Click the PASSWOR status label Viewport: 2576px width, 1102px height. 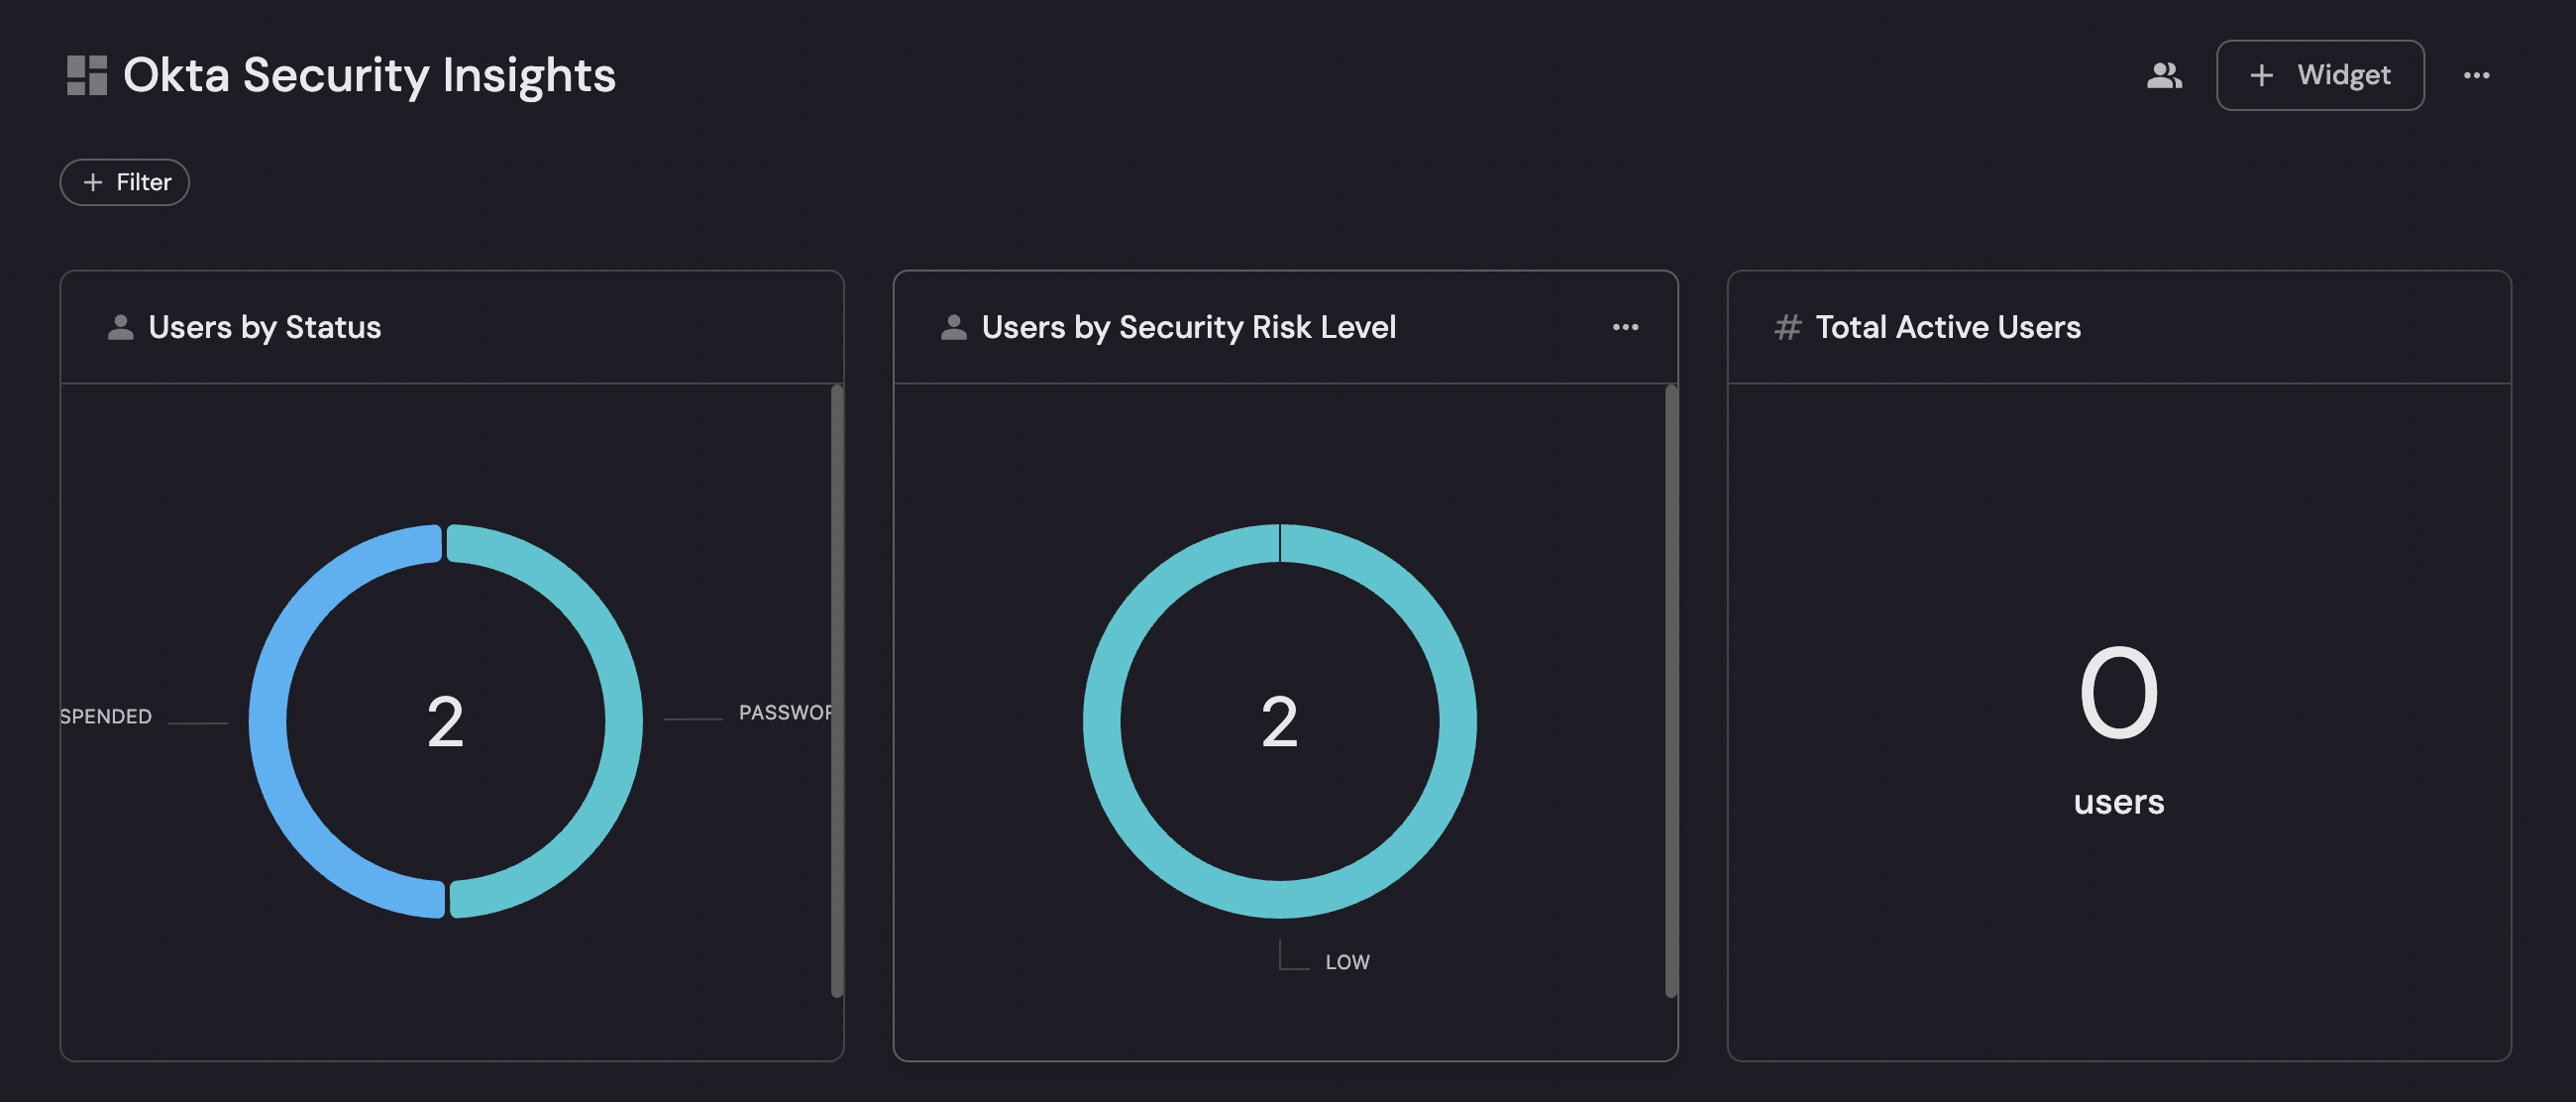784,712
